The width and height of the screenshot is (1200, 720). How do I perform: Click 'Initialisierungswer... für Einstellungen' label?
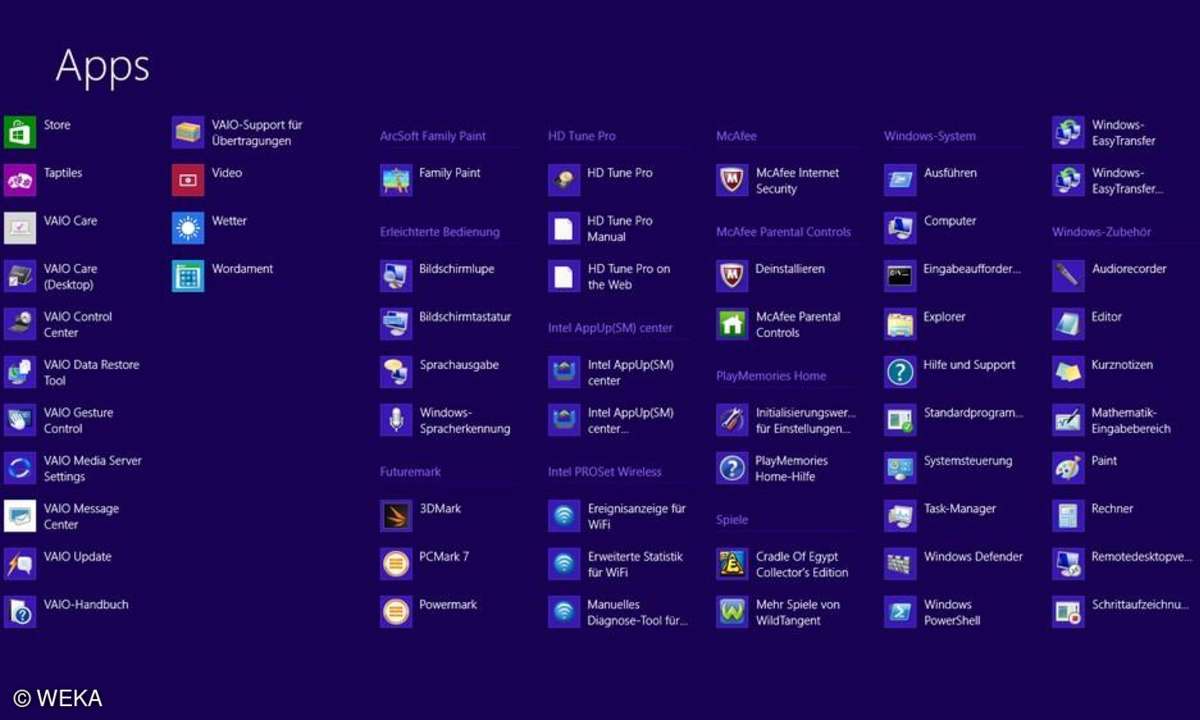806,421
